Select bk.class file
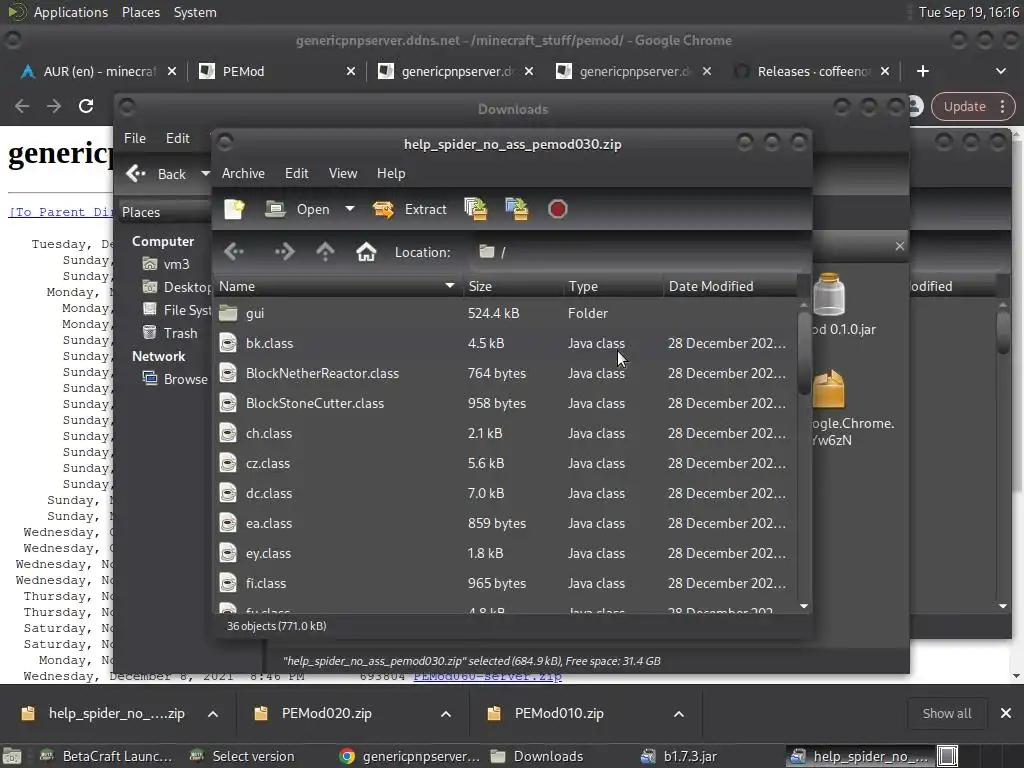 point(505,343)
